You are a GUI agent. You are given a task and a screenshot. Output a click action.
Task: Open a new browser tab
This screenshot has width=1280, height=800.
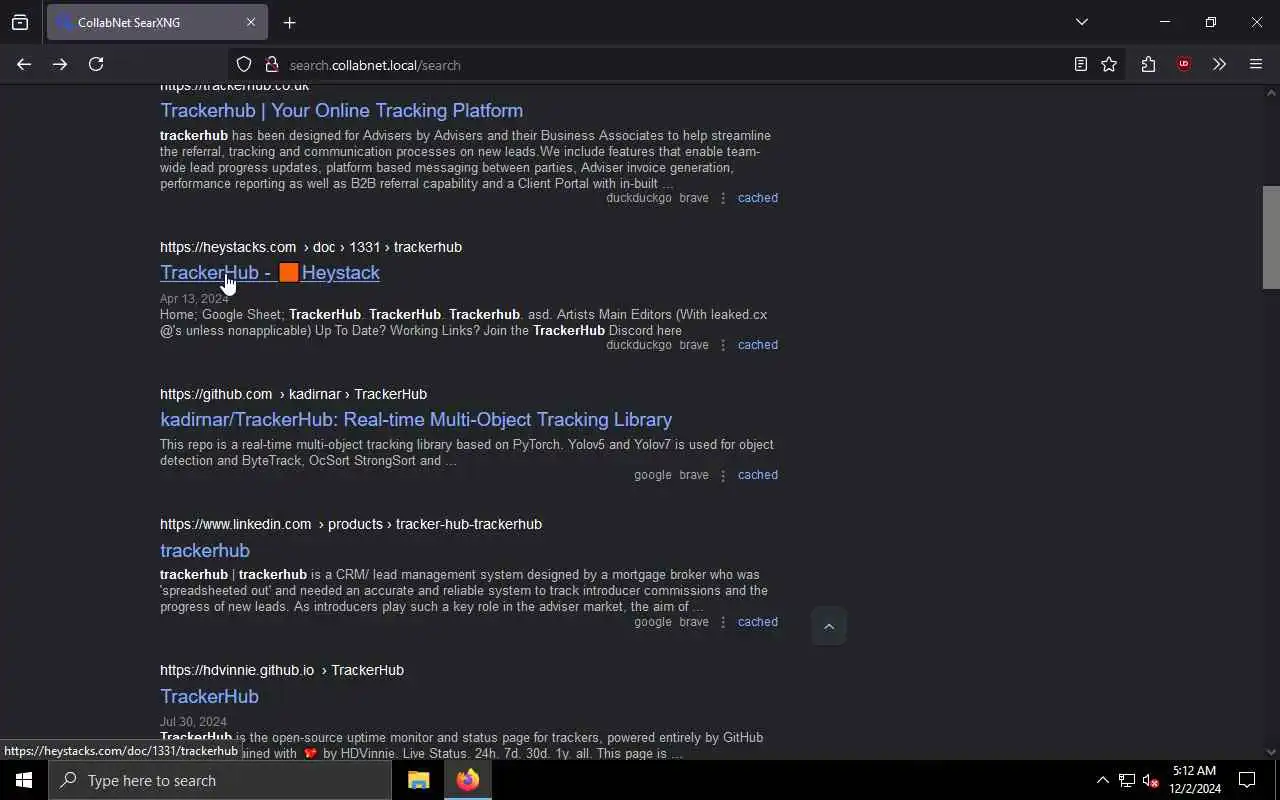pyautogui.click(x=289, y=22)
